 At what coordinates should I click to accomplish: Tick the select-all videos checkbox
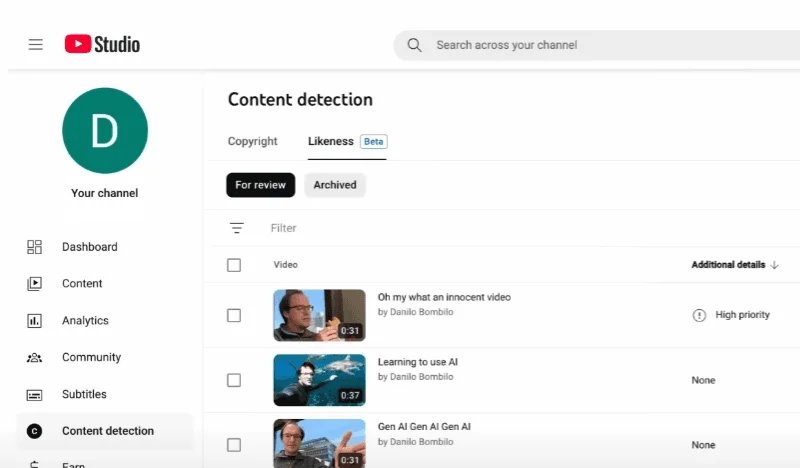[234, 265]
